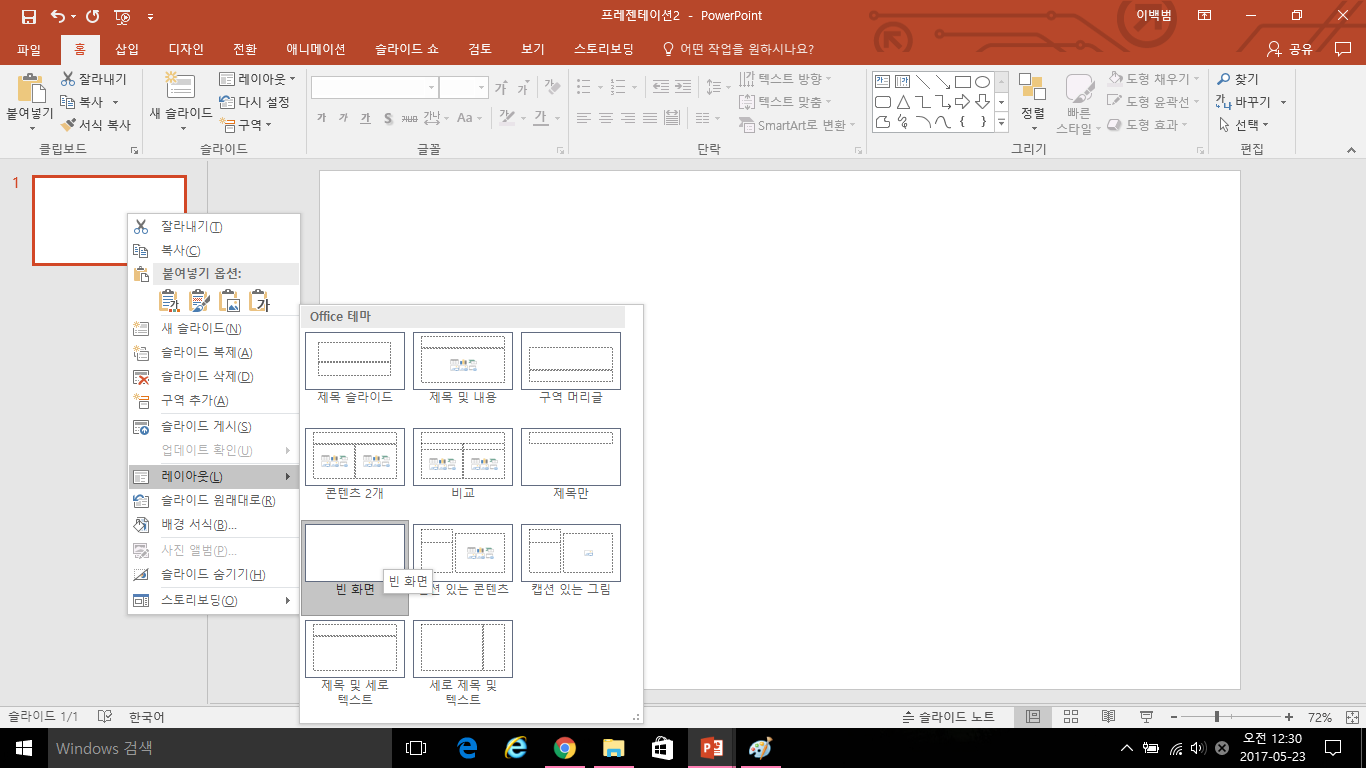Image resolution: width=1366 pixels, height=768 pixels.
Task: Open the File tab
Action: [x=29, y=49]
